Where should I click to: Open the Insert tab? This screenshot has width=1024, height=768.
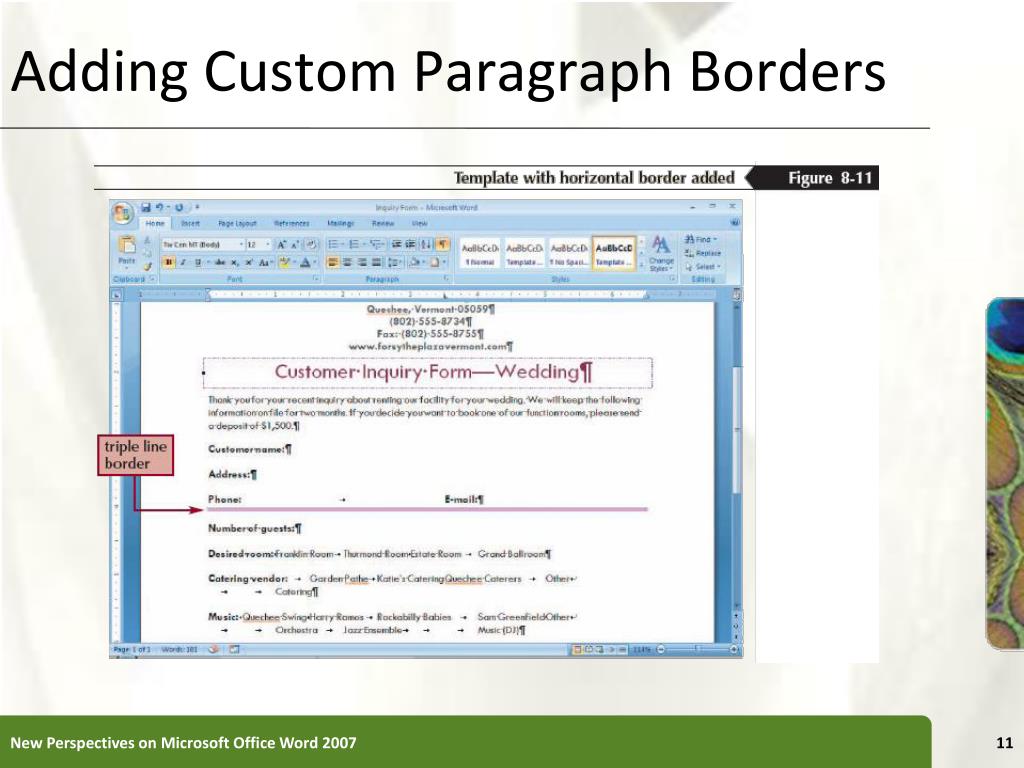190,223
